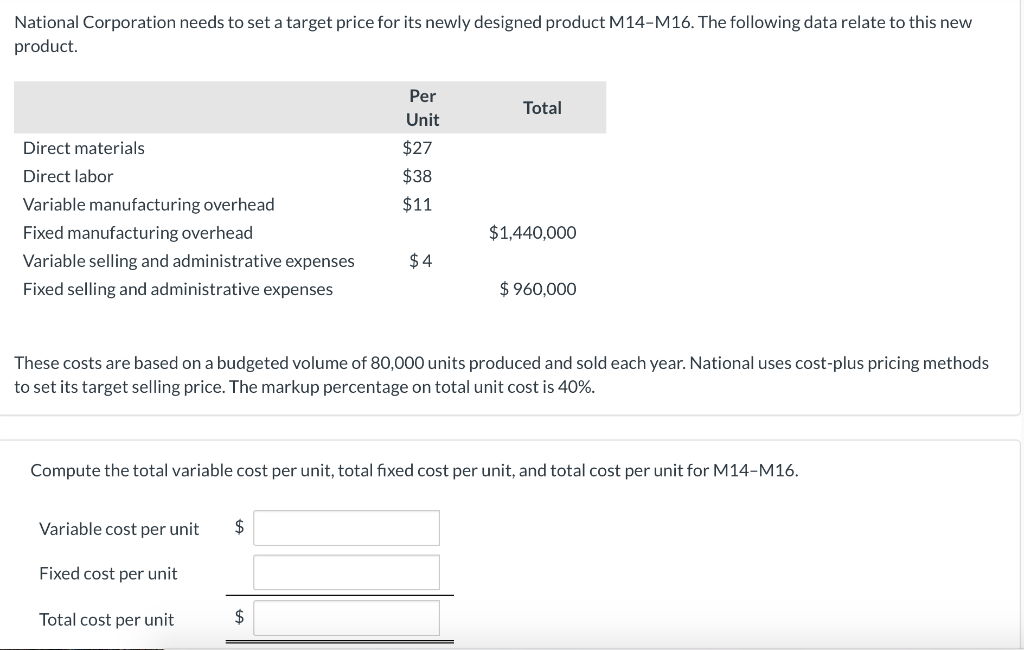Click the Total cost per unit input field
Image resolution: width=1024 pixels, height=650 pixels.
tap(346, 618)
